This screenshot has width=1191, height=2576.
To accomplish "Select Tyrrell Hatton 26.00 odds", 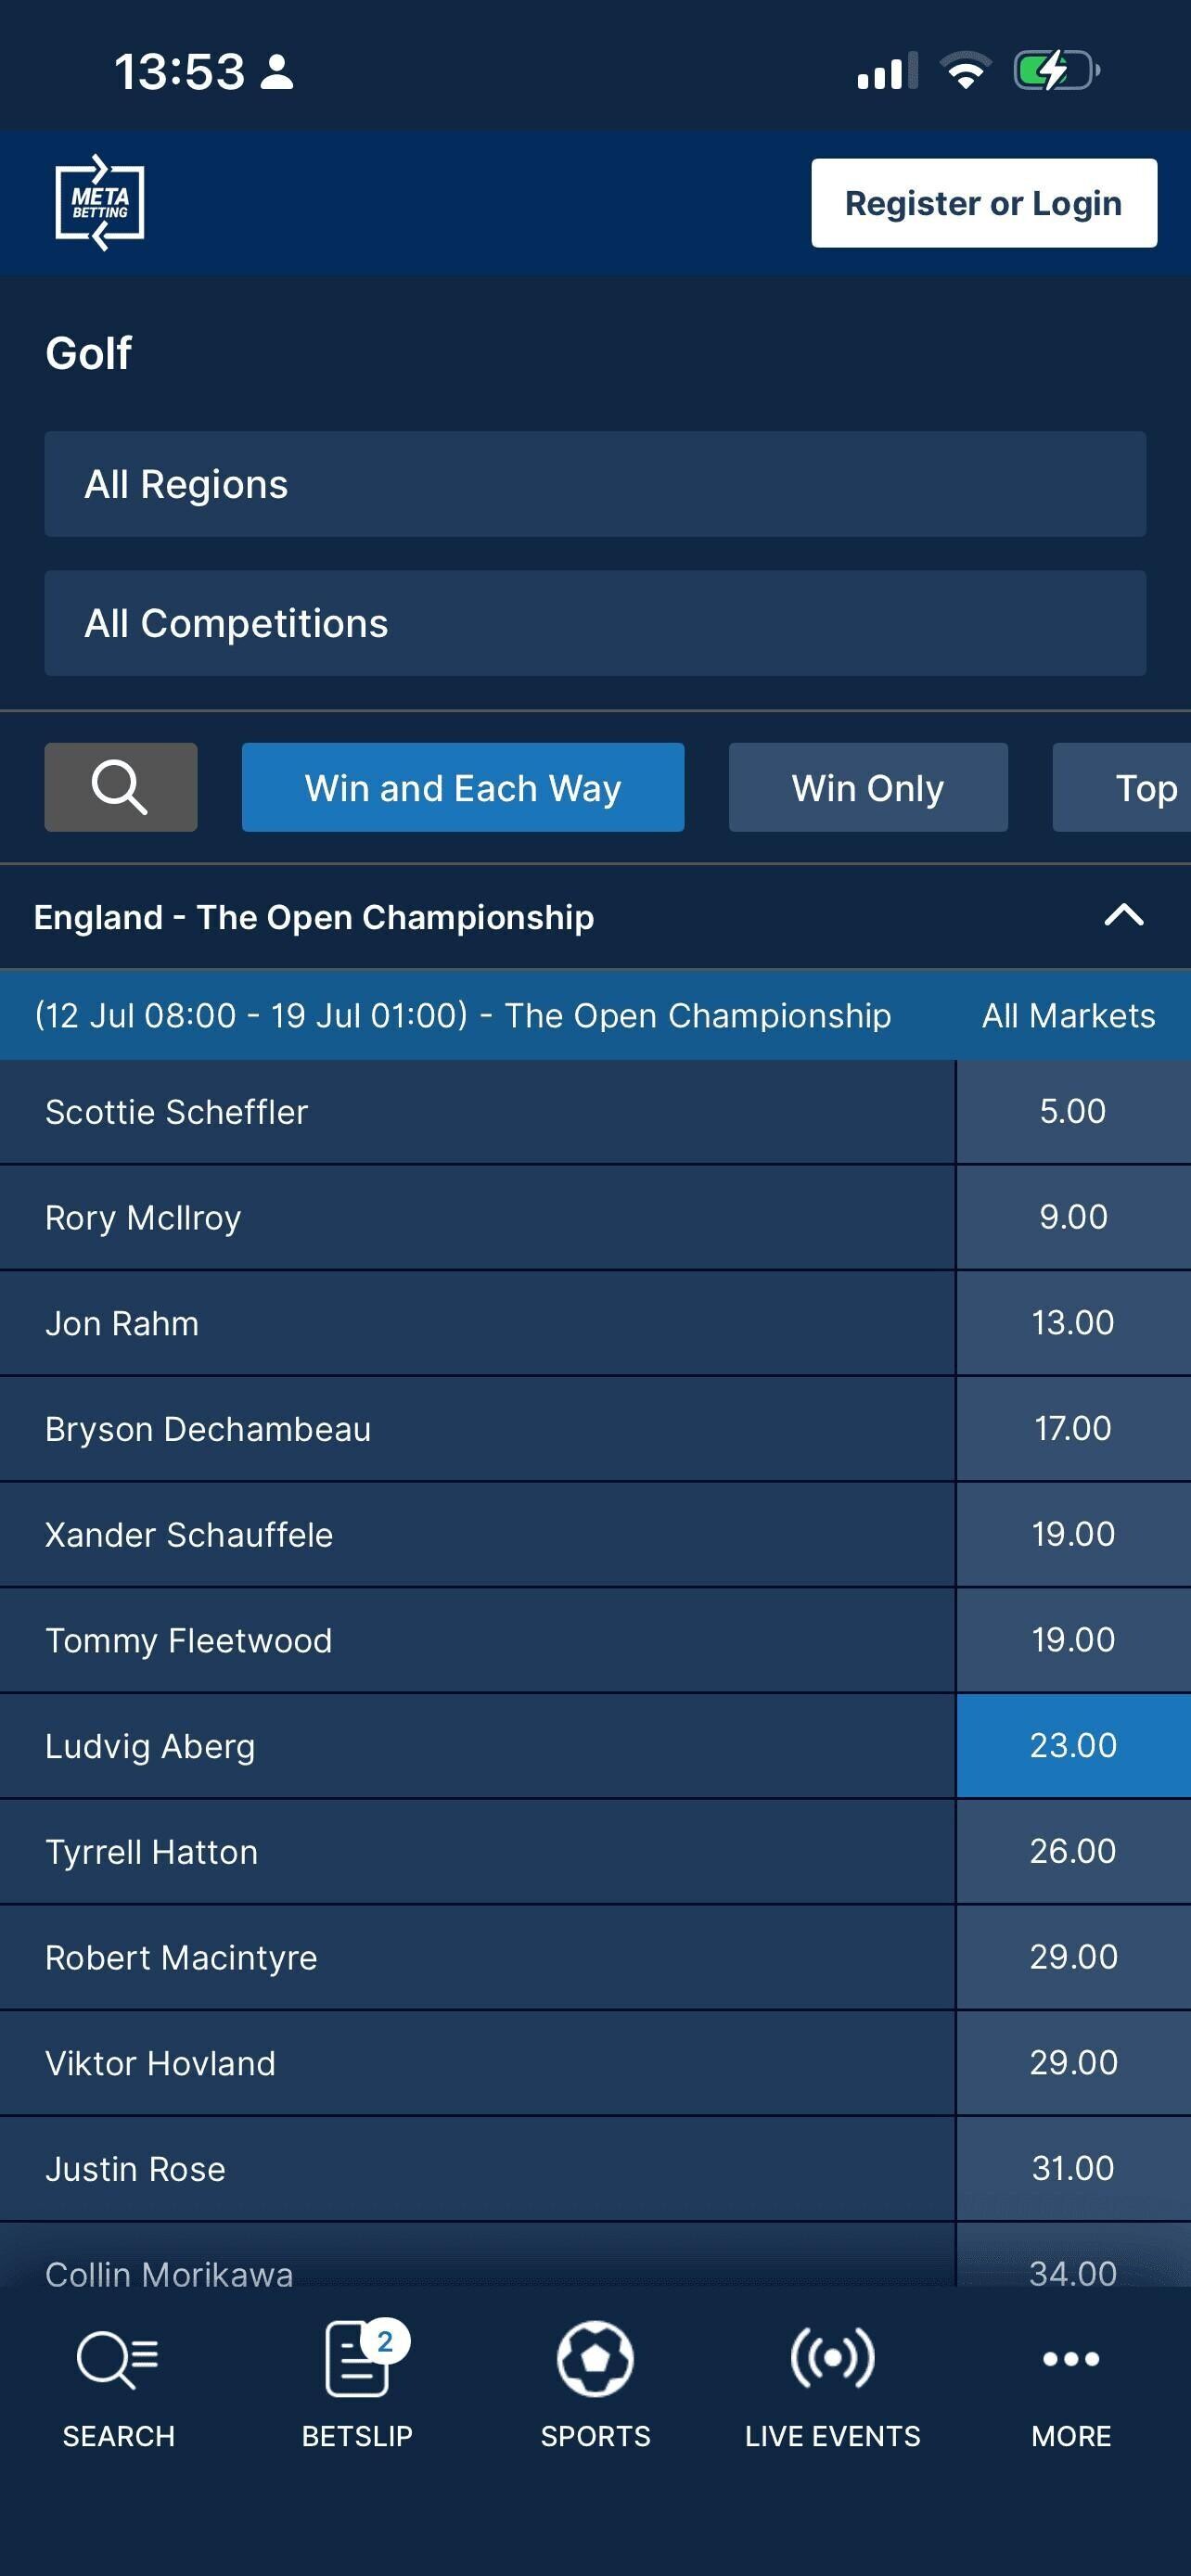I will (1073, 1851).
